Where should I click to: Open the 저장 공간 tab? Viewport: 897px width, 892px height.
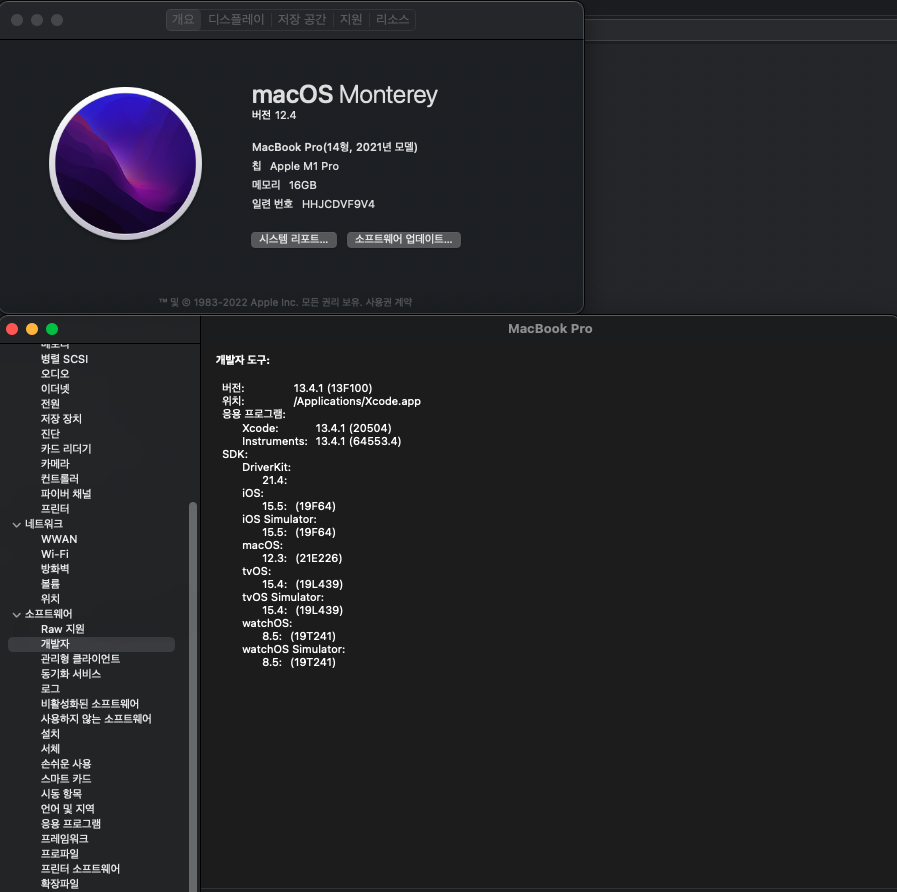tap(302, 19)
